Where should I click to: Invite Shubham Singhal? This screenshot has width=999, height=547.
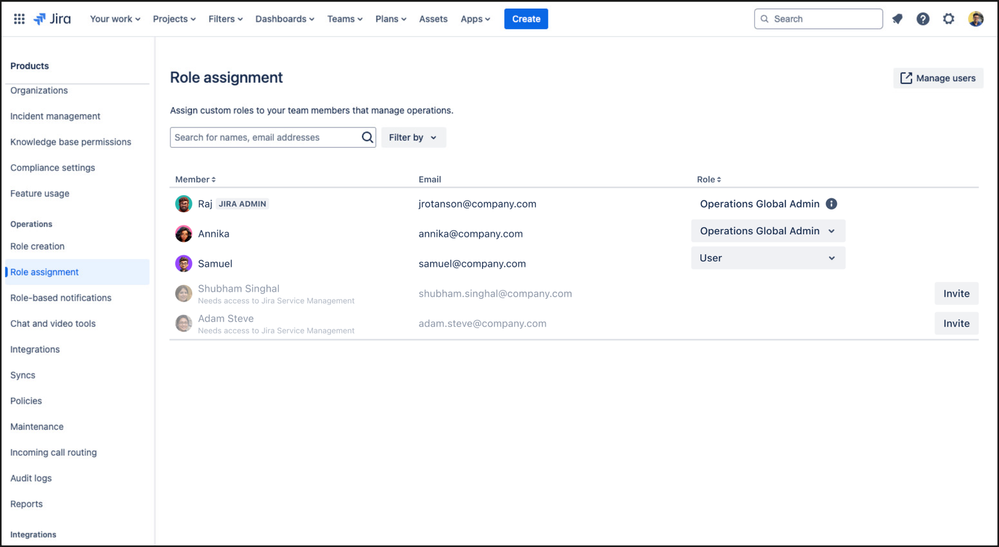point(956,294)
